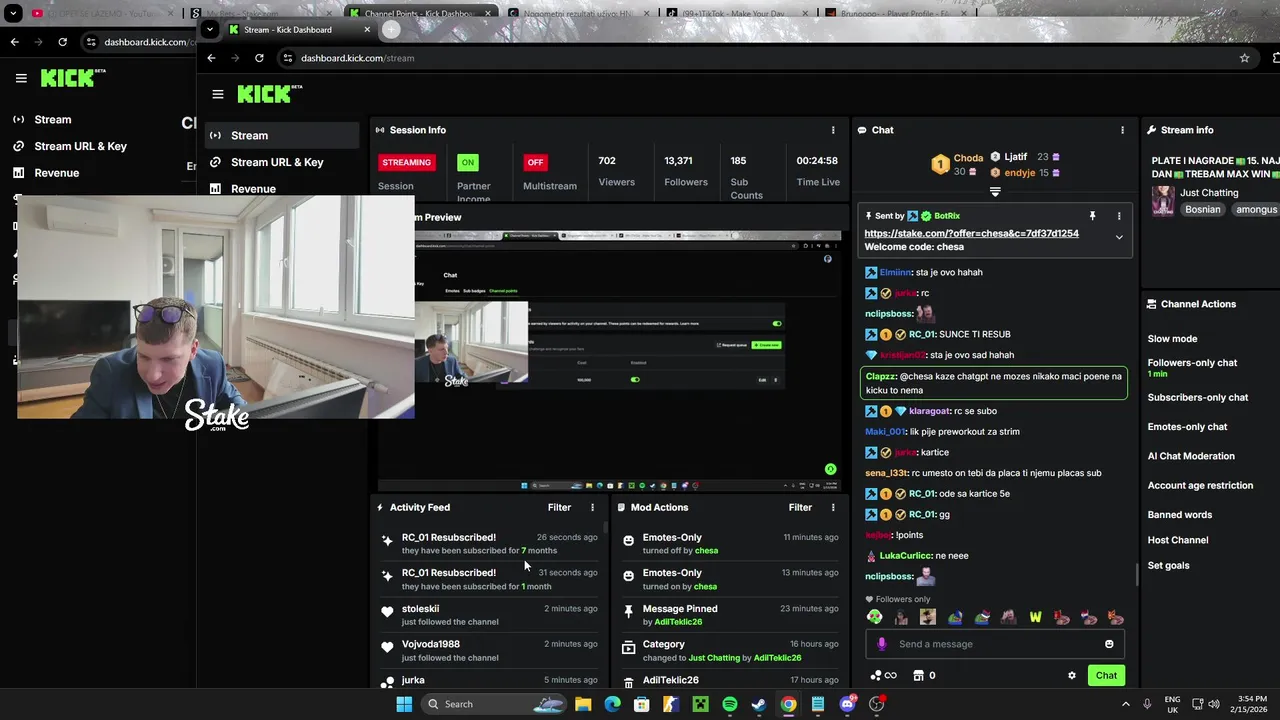This screenshot has height=720, width=1280.
Task: Open the OBS Studio taskbar icon
Action: click(877, 704)
